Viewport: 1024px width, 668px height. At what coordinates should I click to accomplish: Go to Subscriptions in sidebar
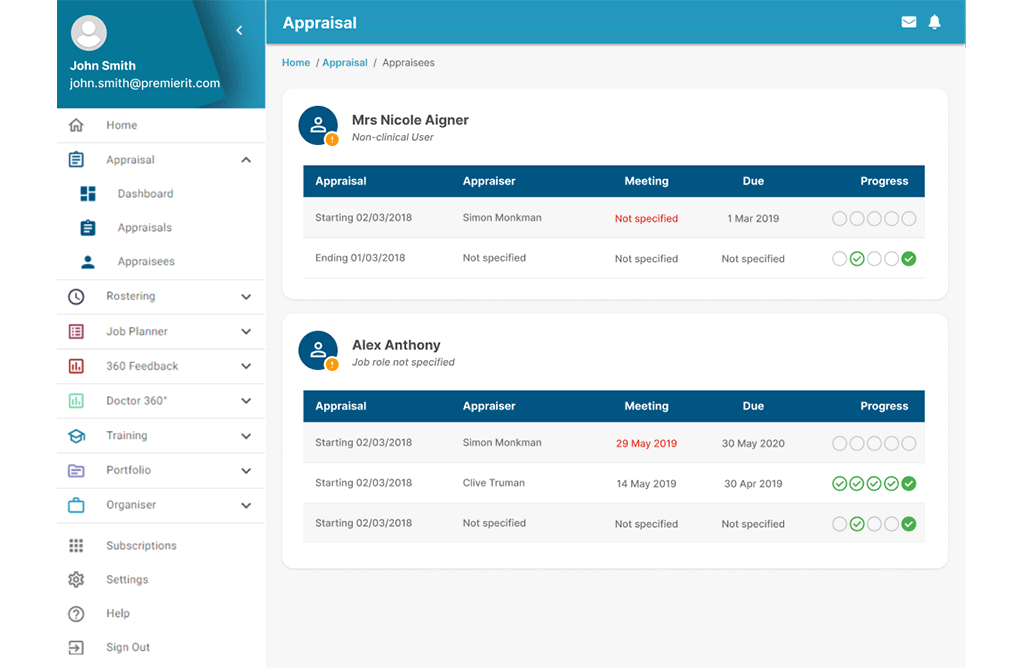142,545
